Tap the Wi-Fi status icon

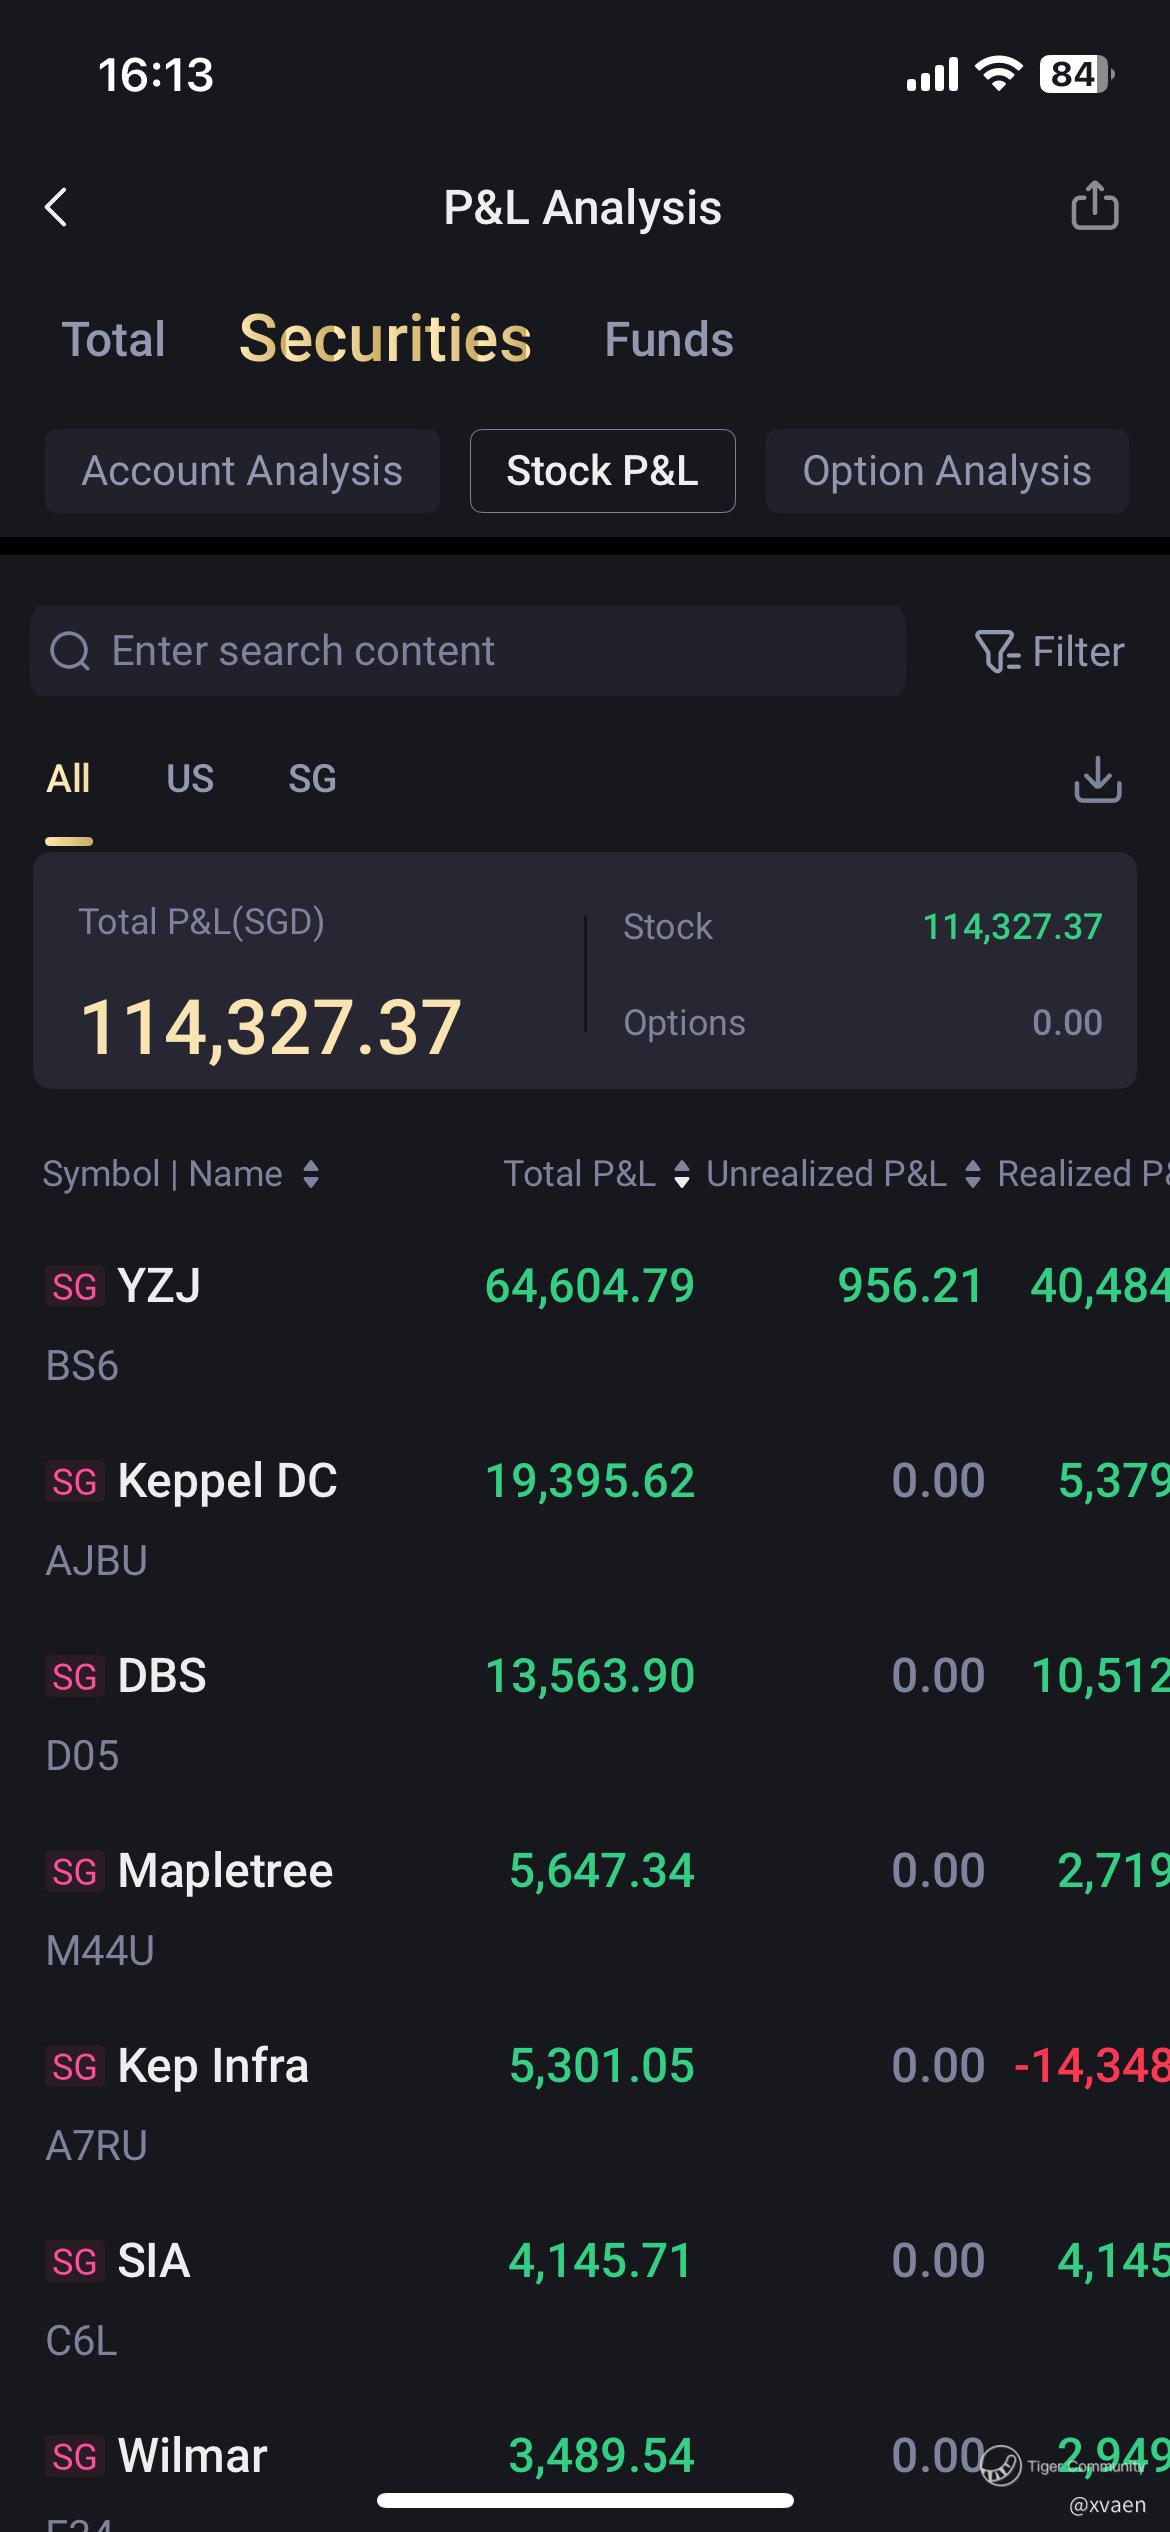click(997, 75)
